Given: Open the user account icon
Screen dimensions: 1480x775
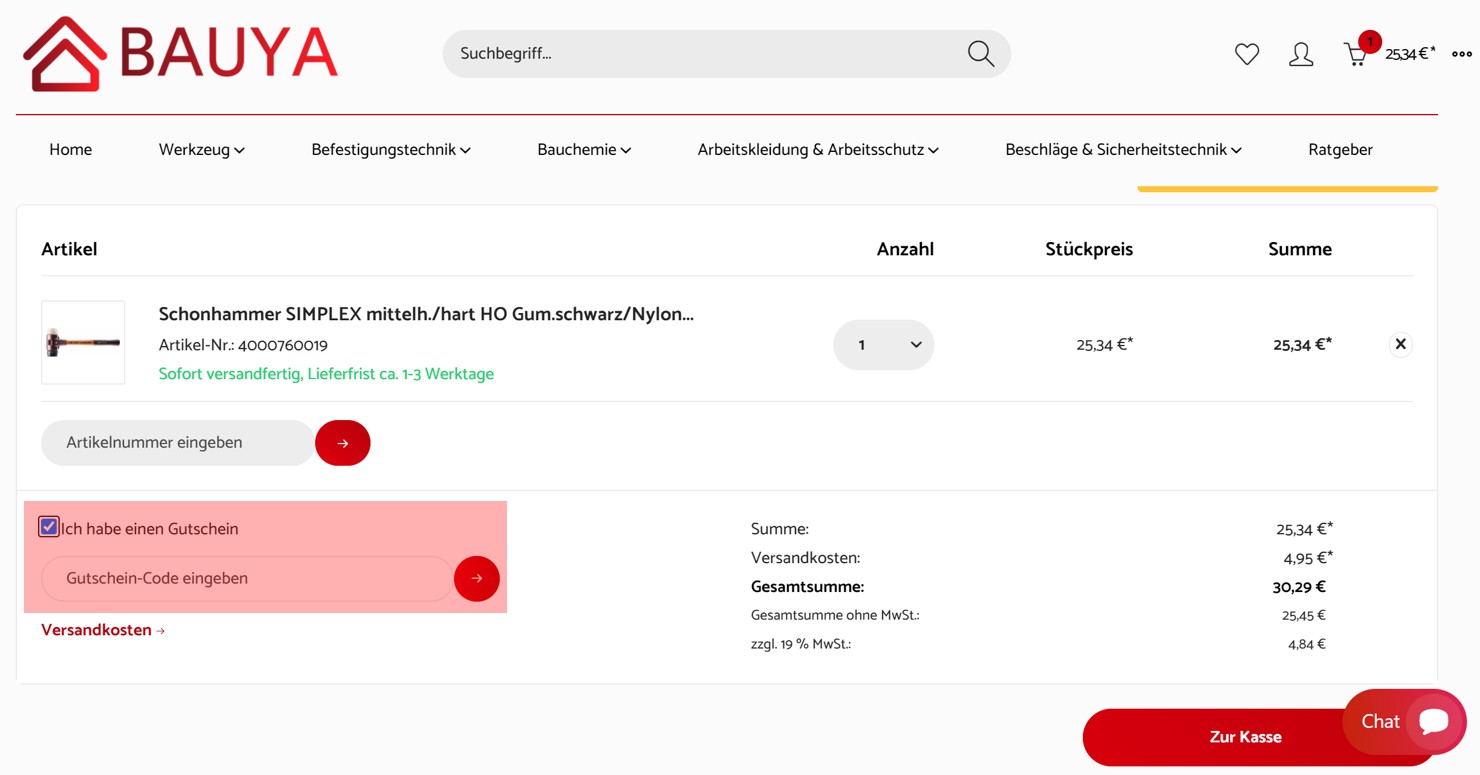Looking at the screenshot, I should [x=1301, y=54].
